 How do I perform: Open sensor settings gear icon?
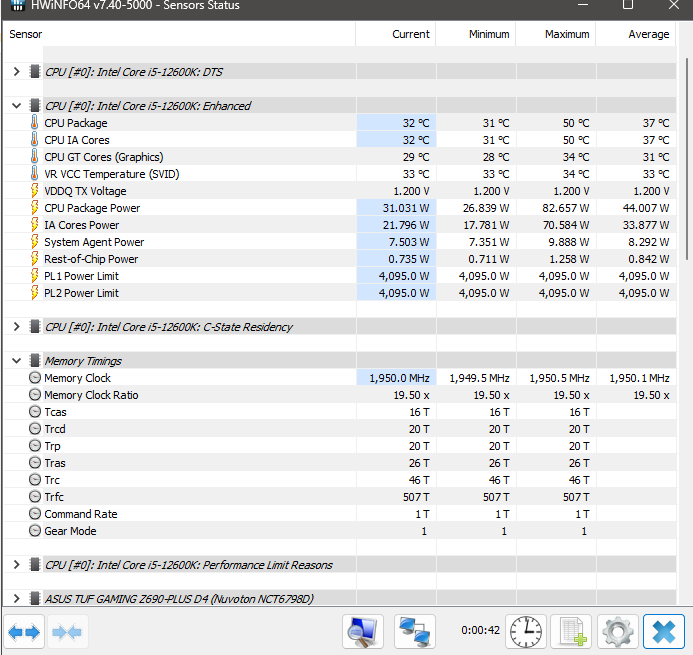click(x=618, y=632)
